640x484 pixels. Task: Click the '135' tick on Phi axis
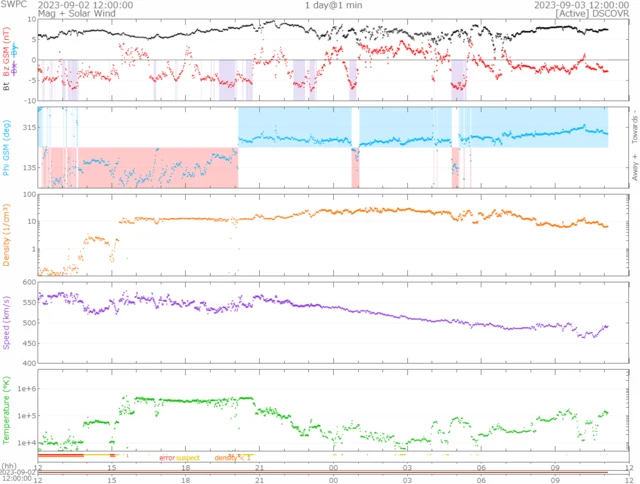click(30, 167)
